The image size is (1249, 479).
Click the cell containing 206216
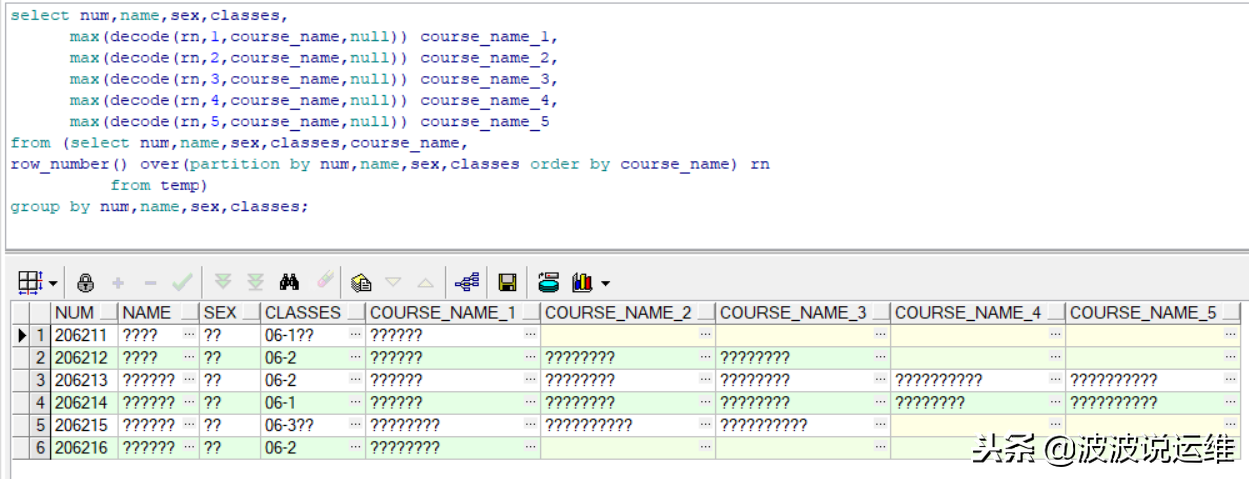85,448
